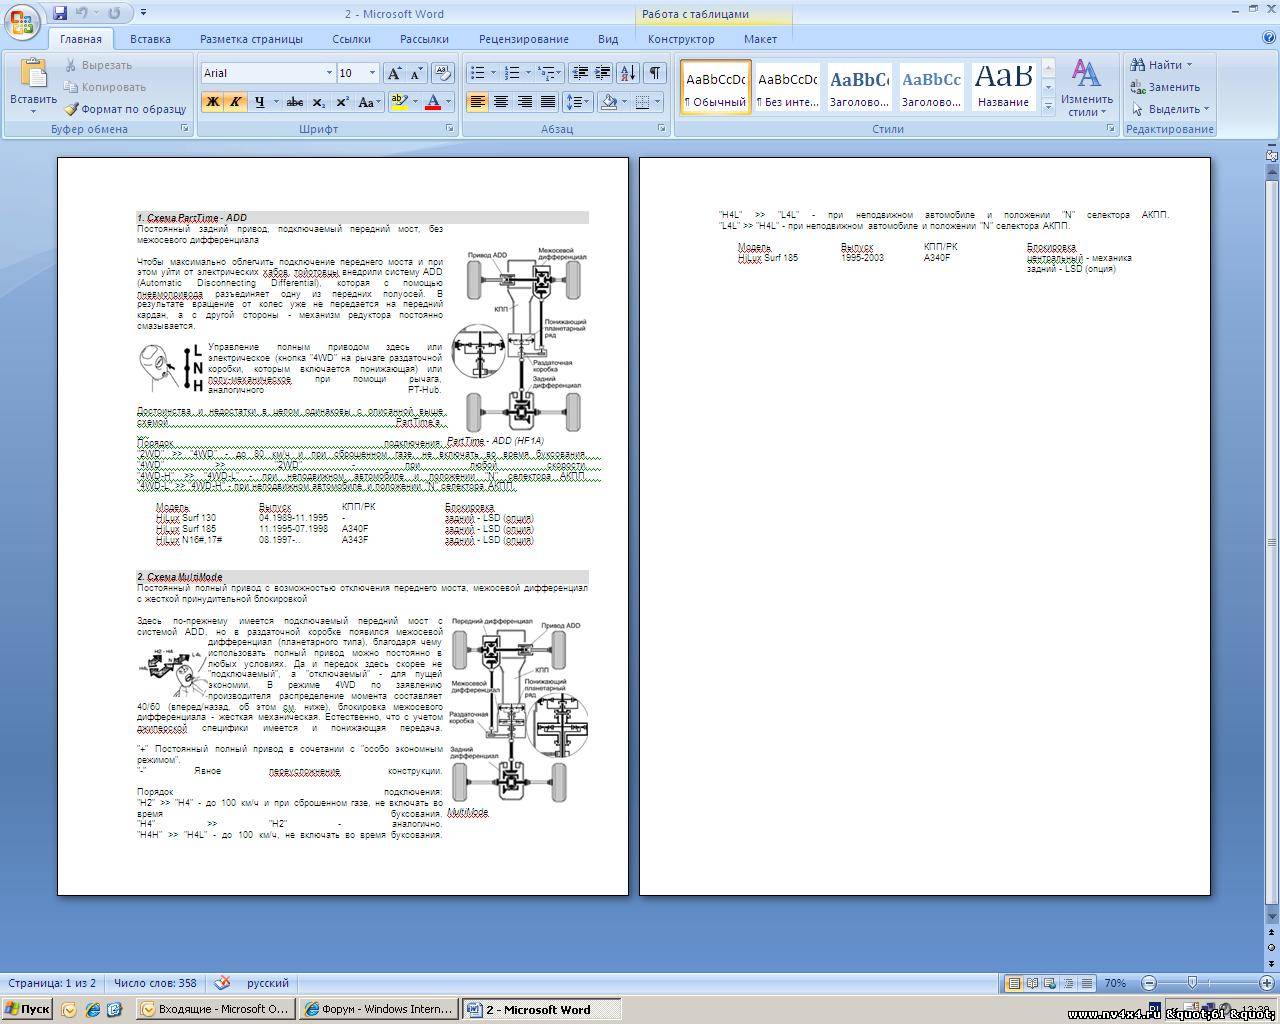
Task: Apply the Название style
Action: (x=1003, y=87)
